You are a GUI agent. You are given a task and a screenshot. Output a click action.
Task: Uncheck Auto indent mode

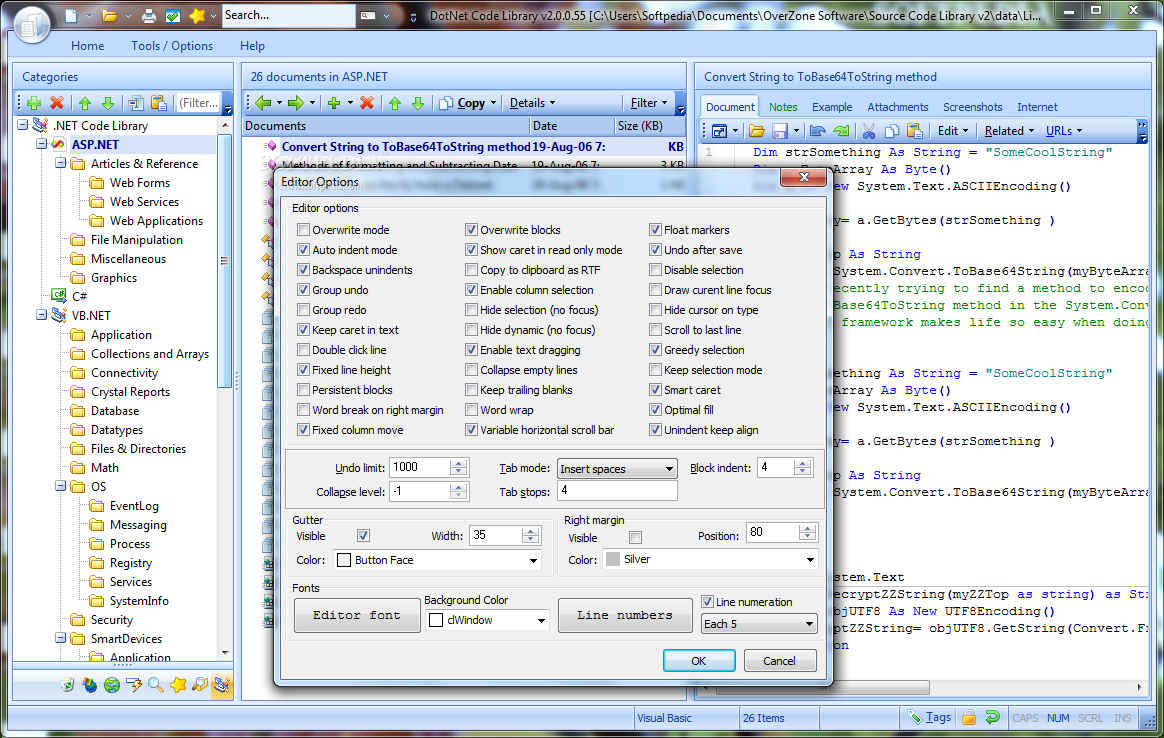click(x=303, y=250)
